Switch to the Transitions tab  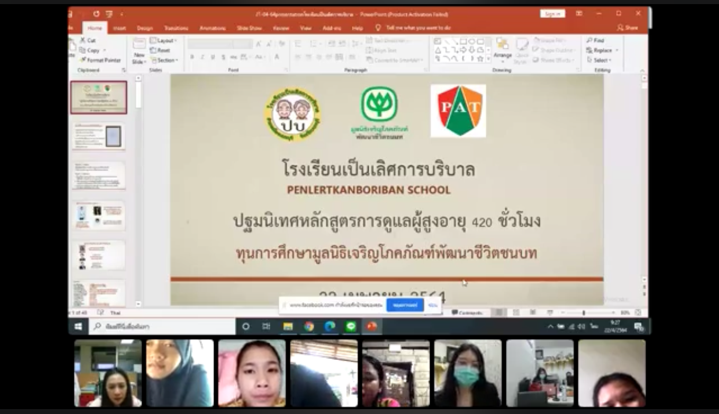pos(176,28)
